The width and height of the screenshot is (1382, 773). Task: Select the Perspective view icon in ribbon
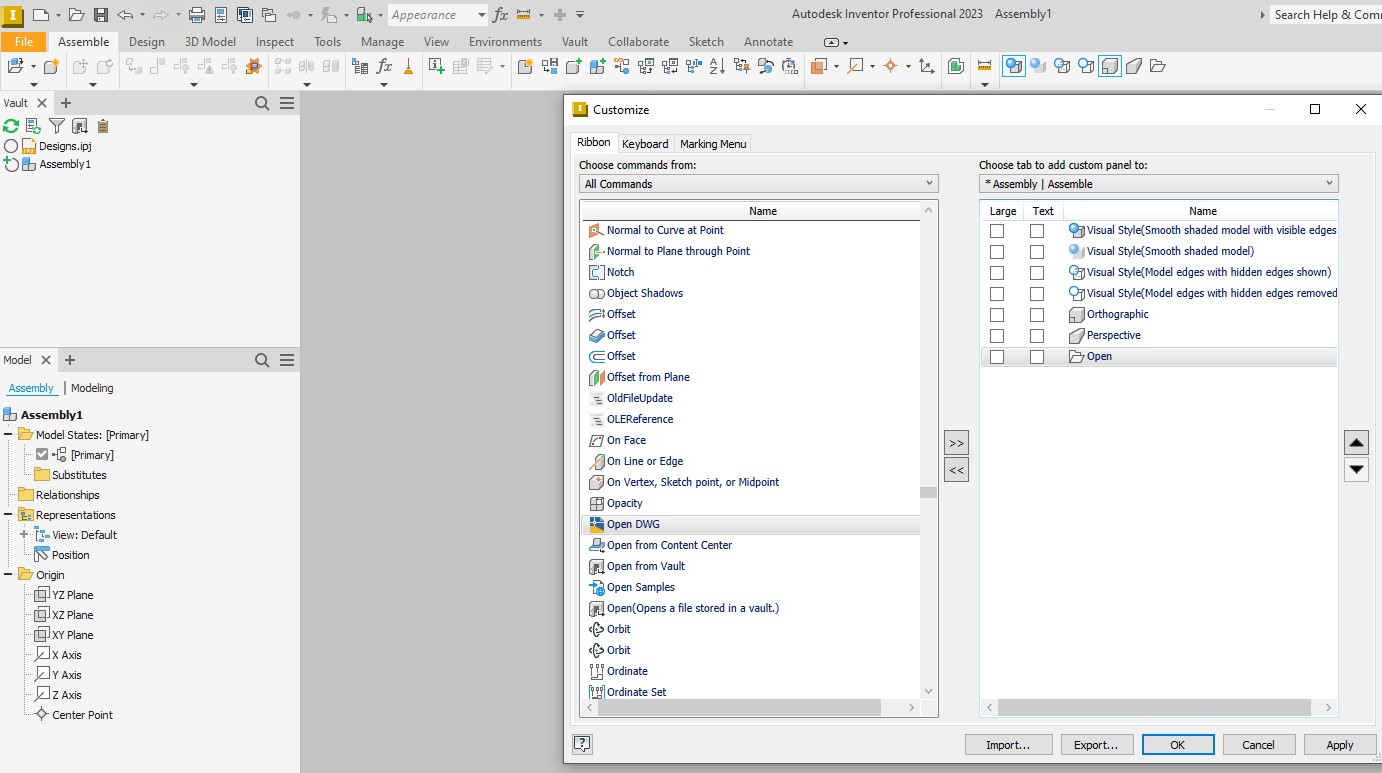click(x=1134, y=66)
